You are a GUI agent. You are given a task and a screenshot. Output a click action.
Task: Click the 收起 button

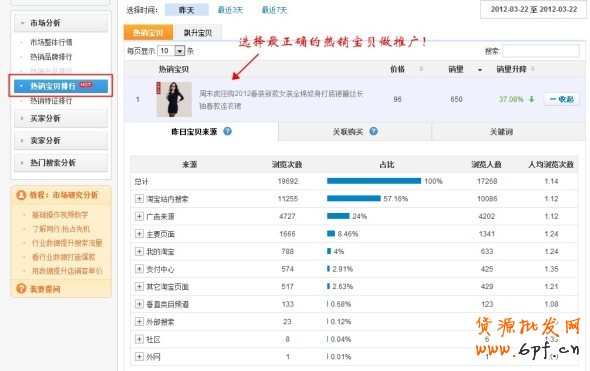pos(561,99)
